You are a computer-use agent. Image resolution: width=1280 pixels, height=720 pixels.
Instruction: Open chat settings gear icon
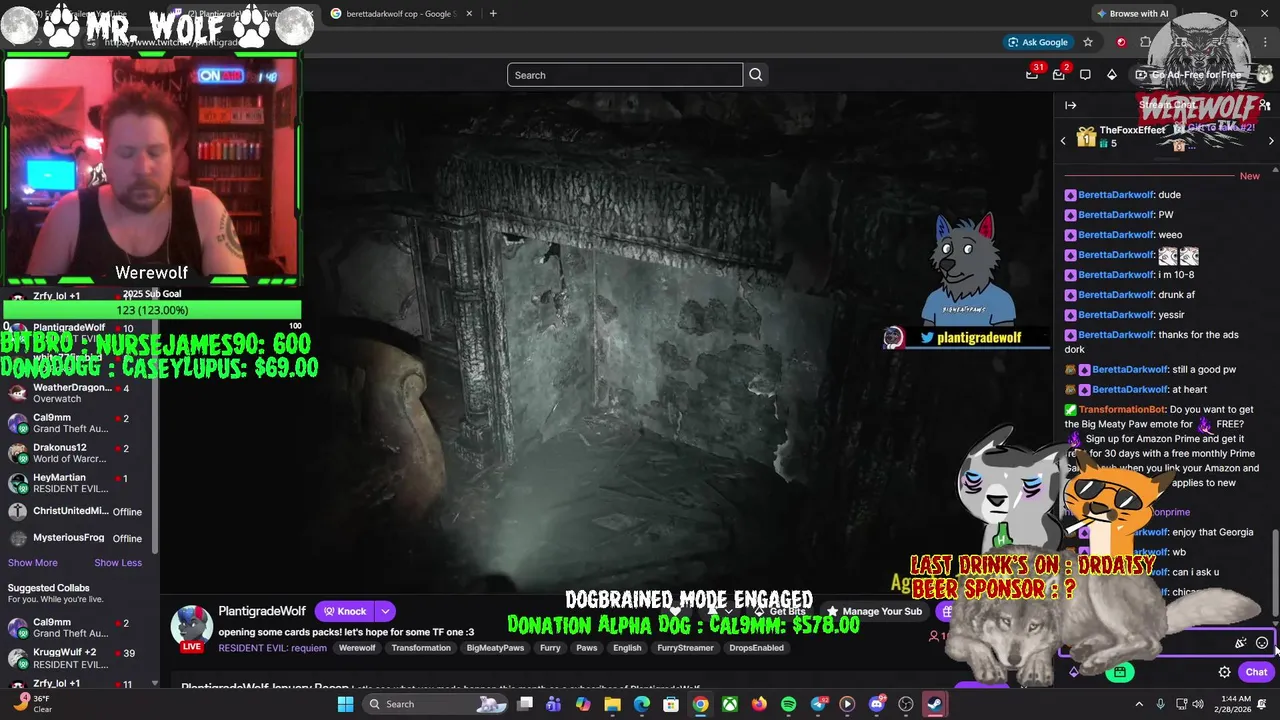(x=1224, y=672)
